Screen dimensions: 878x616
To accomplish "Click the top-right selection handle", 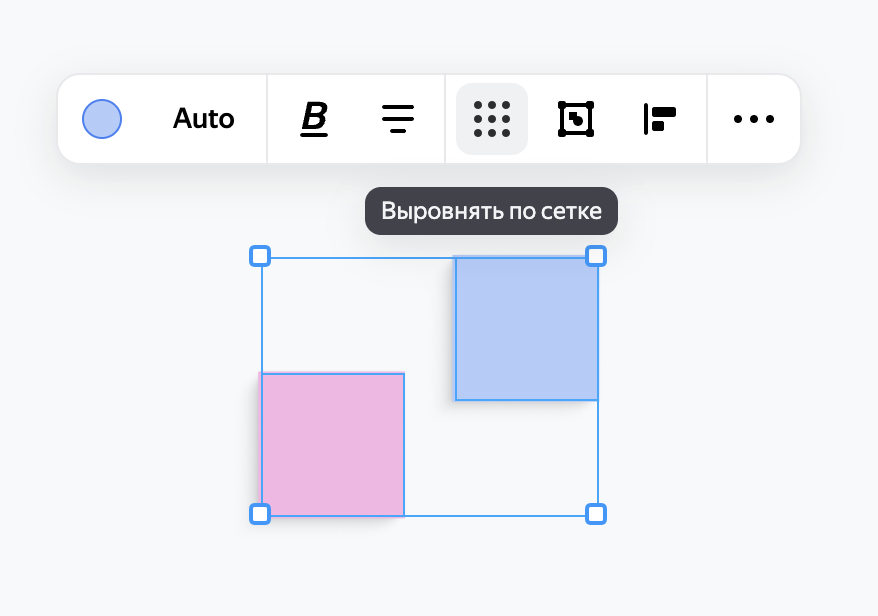I will (596, 256).
